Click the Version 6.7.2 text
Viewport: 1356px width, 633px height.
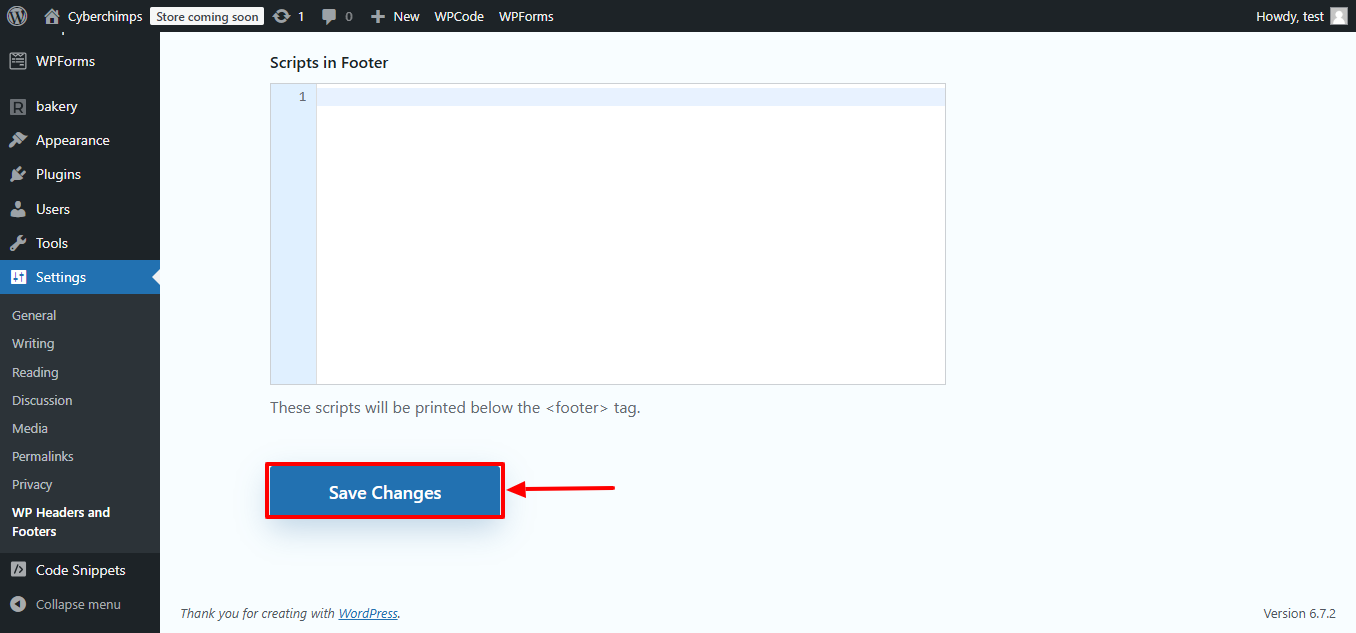coord(1300,613)
